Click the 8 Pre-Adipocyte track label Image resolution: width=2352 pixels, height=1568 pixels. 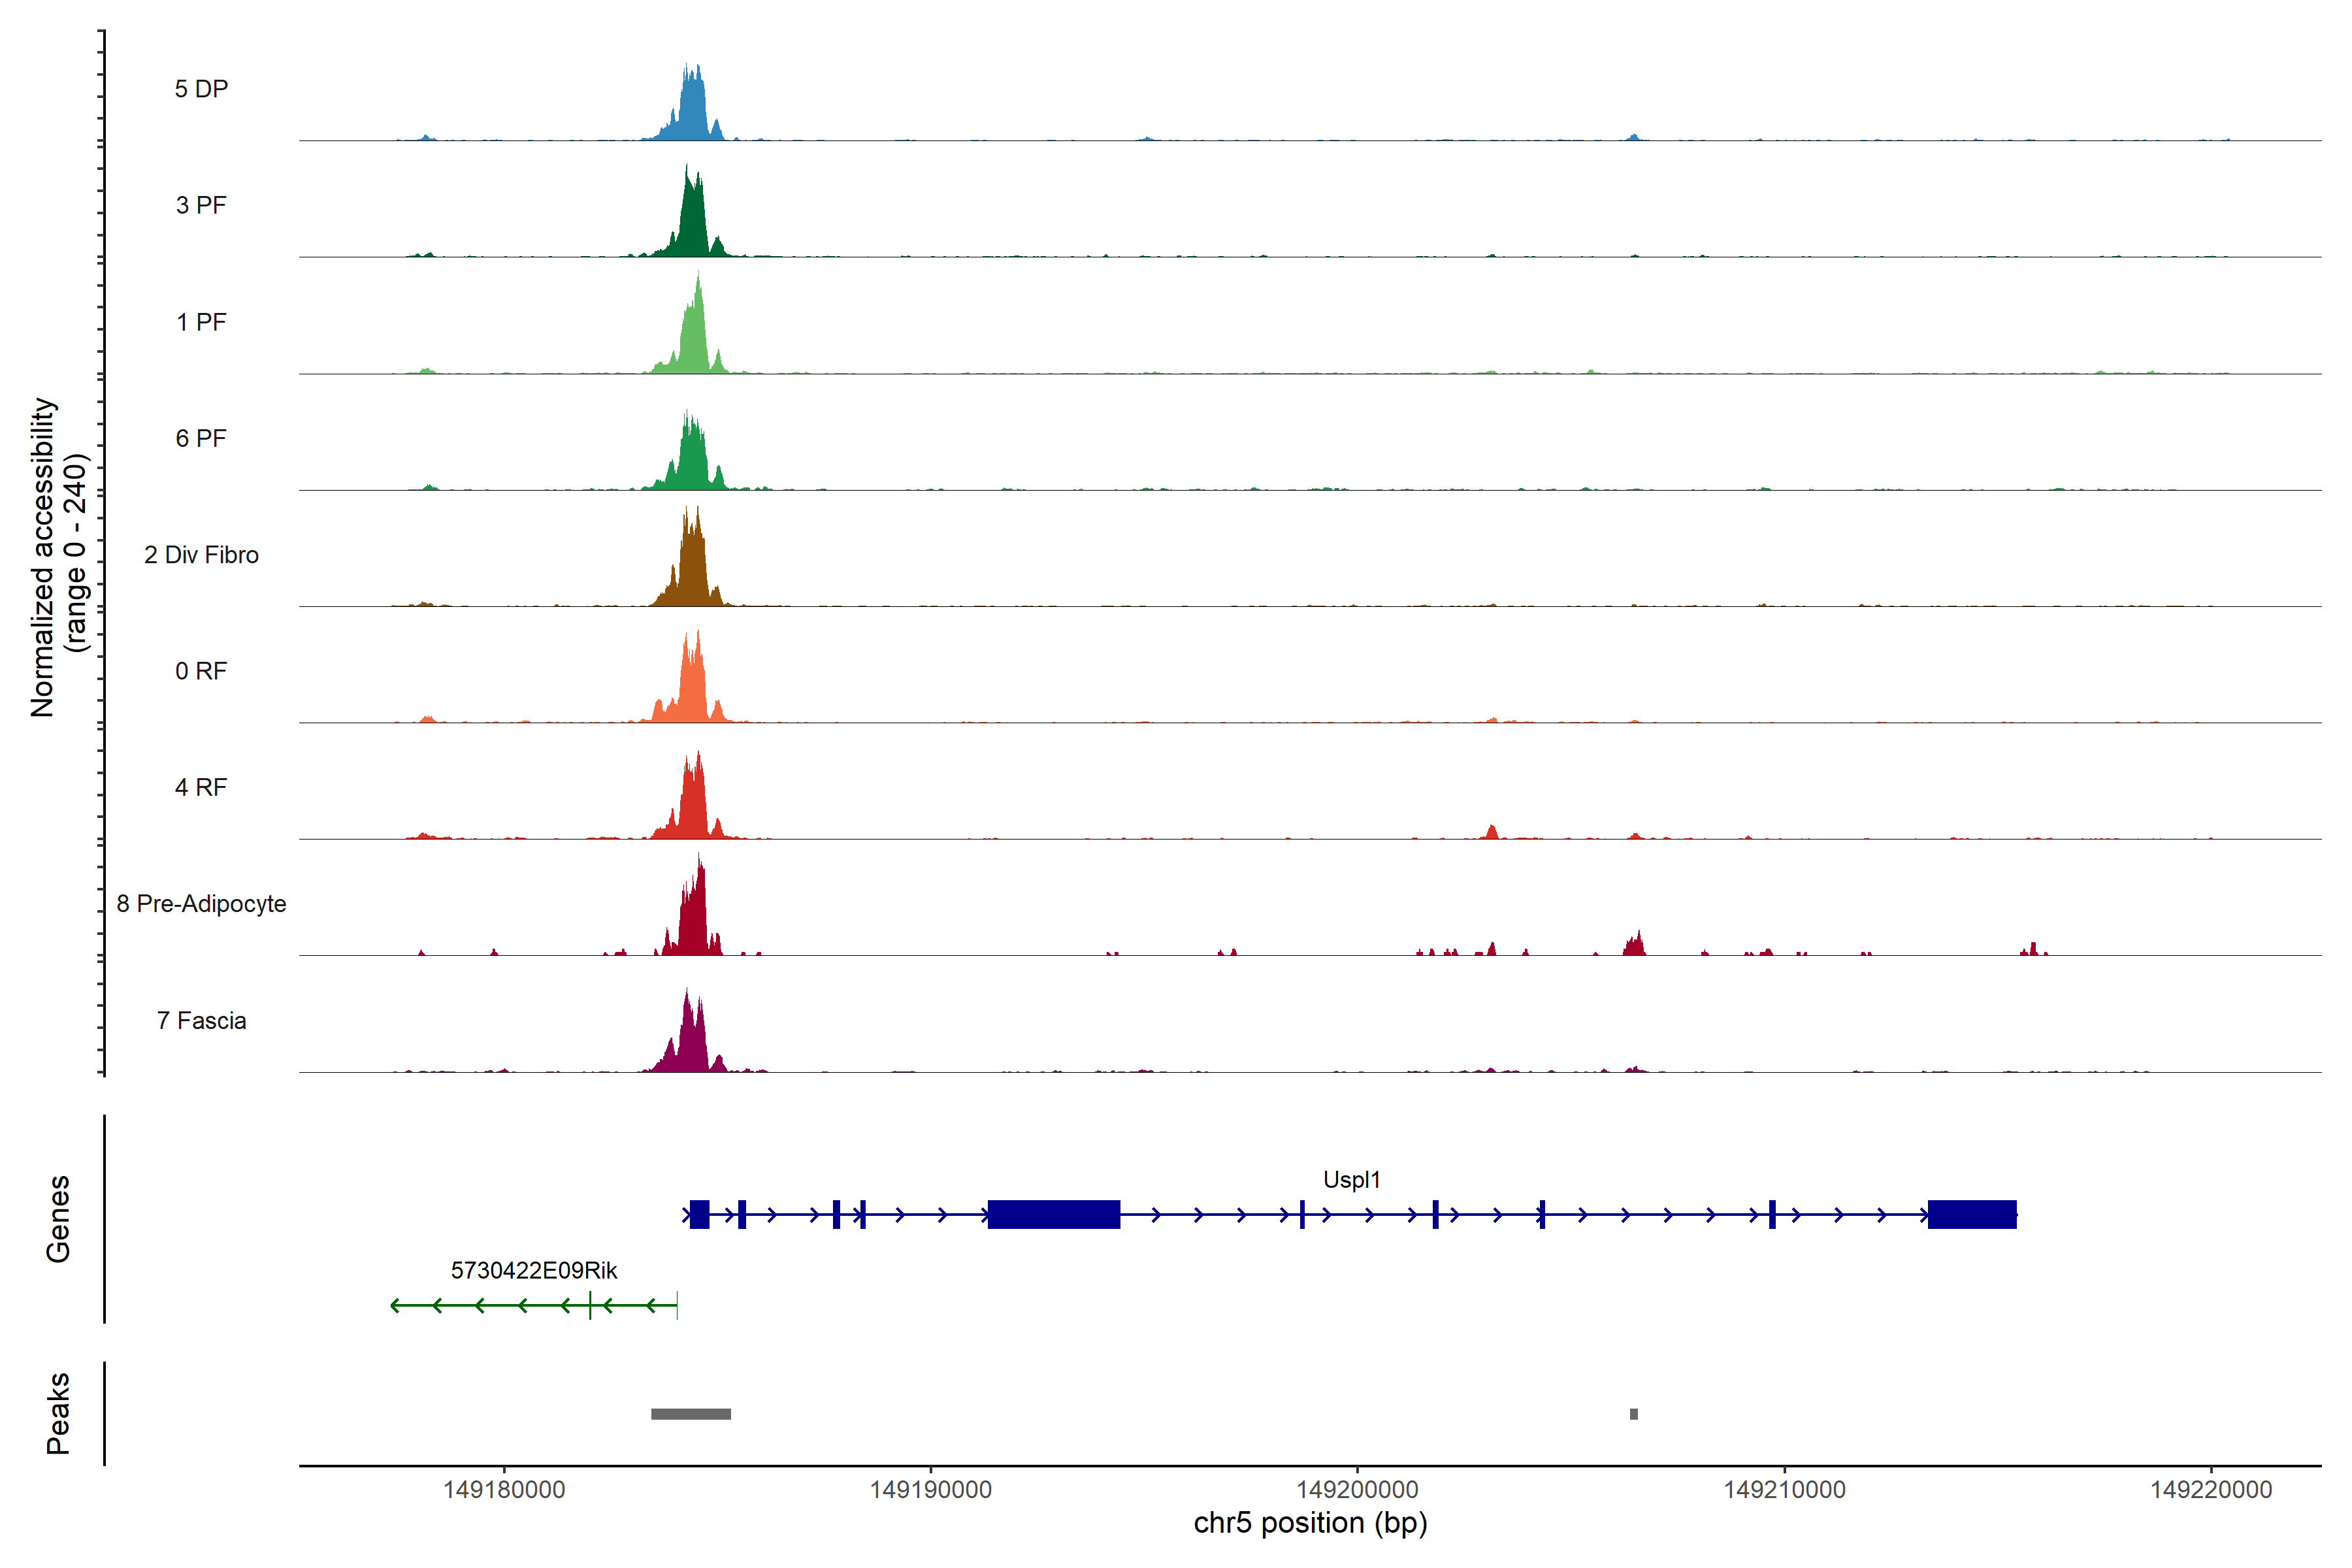click(201, 904)
